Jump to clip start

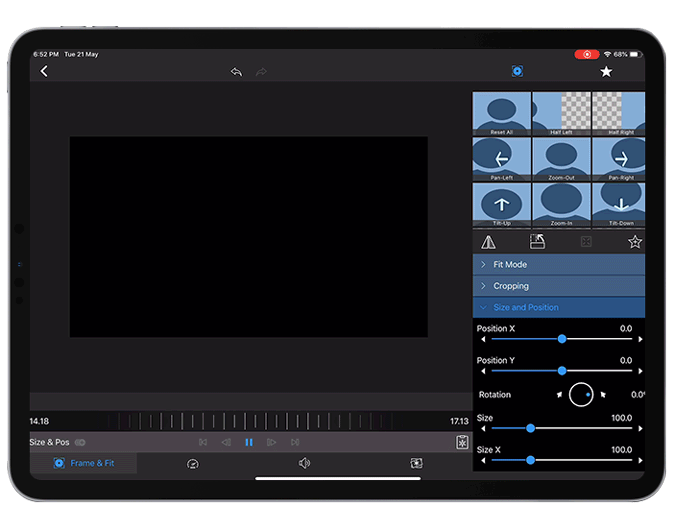click(203, 442)
